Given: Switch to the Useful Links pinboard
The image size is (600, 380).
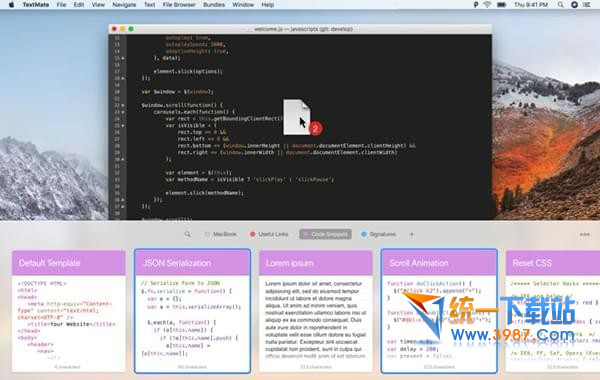Looking at the screenshot, I should click(269, 234).
